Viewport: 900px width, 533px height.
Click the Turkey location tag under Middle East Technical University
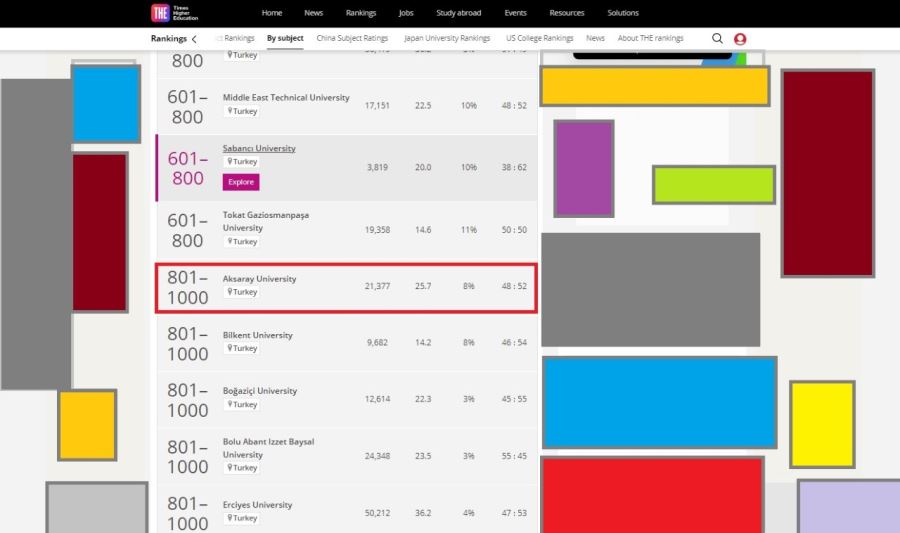tap(241, 112)
